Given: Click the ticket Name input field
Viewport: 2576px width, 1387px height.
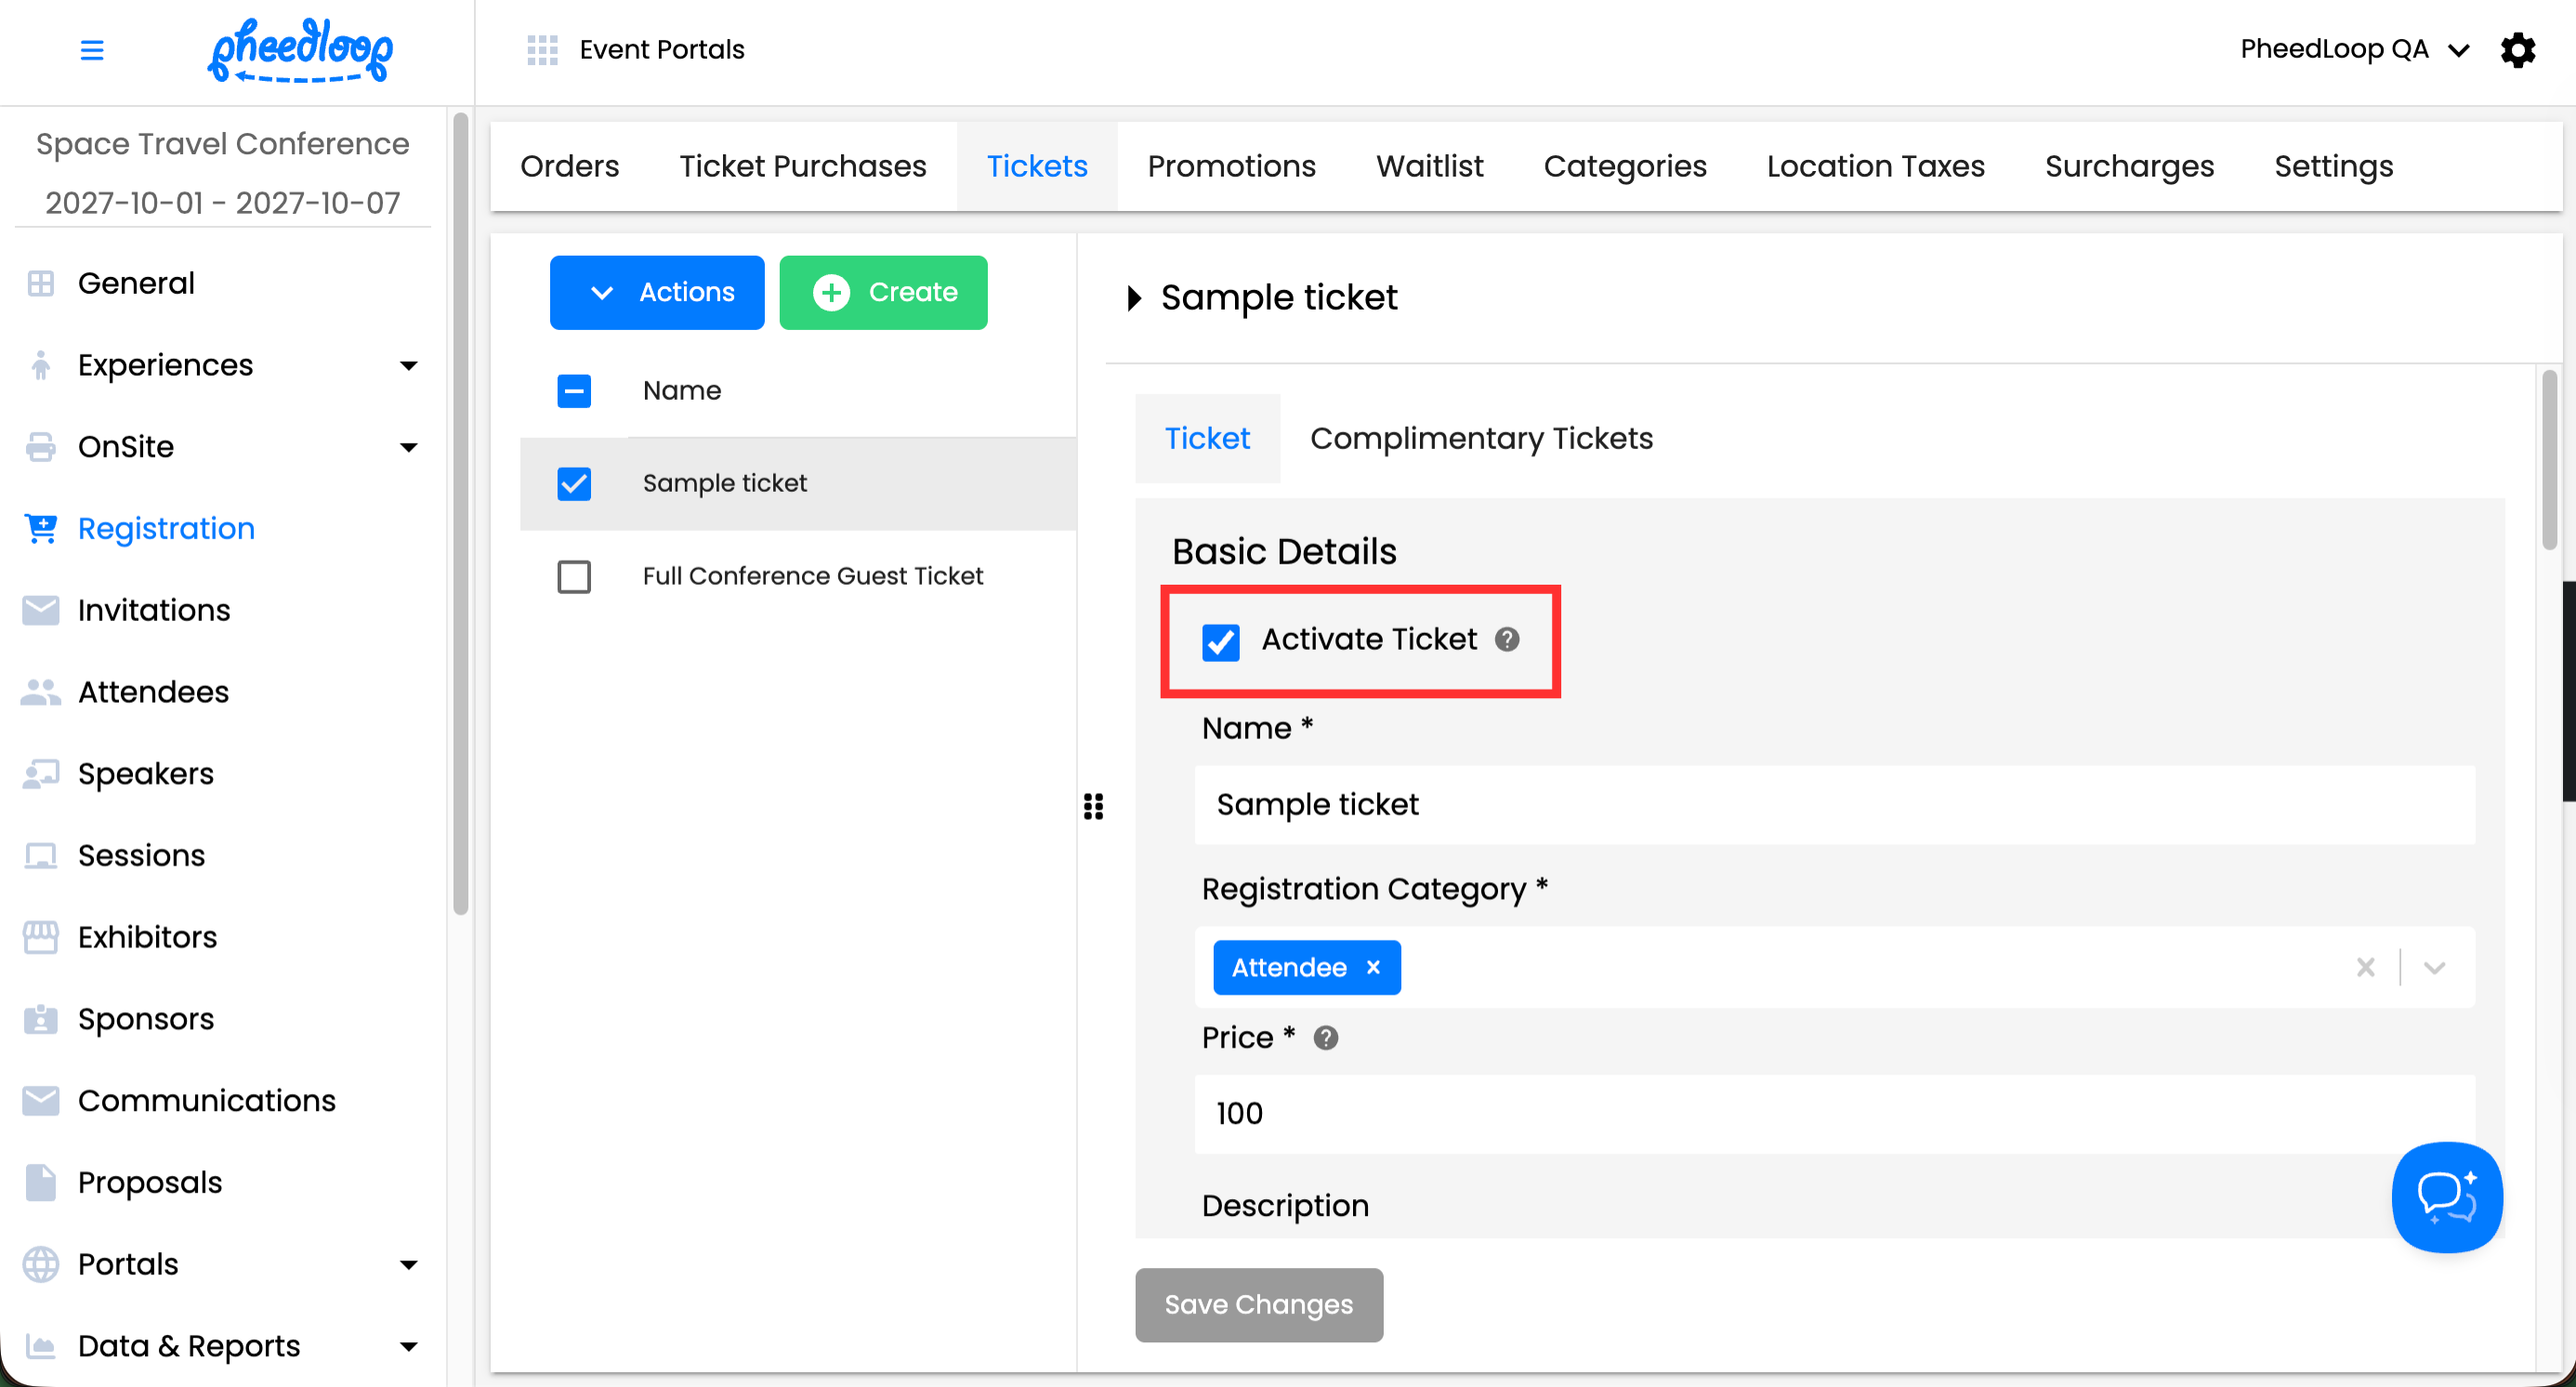Looking at the screenshot, I should 1834,805.
